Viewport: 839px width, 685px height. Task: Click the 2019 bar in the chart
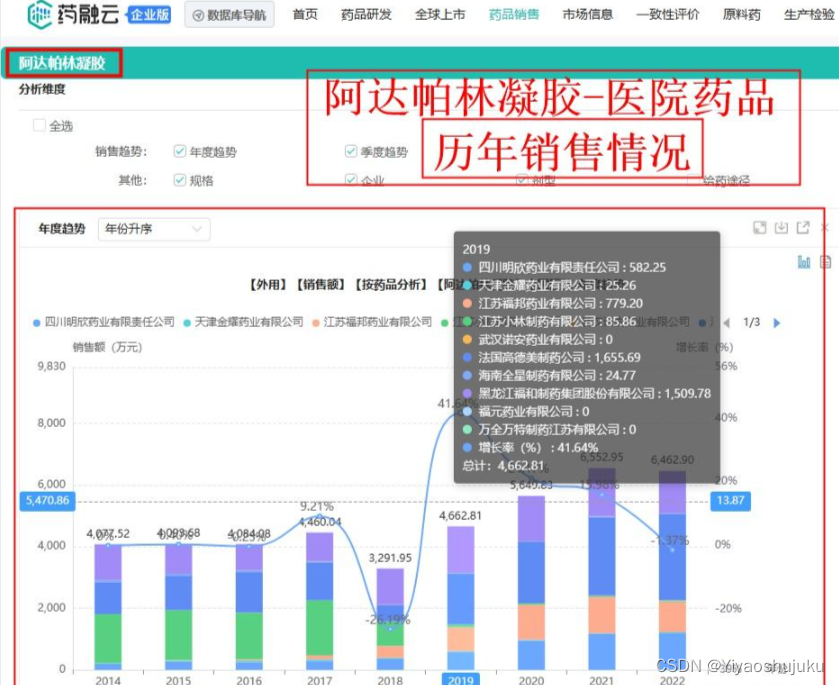pyautogui.click(x=461, y=598)
